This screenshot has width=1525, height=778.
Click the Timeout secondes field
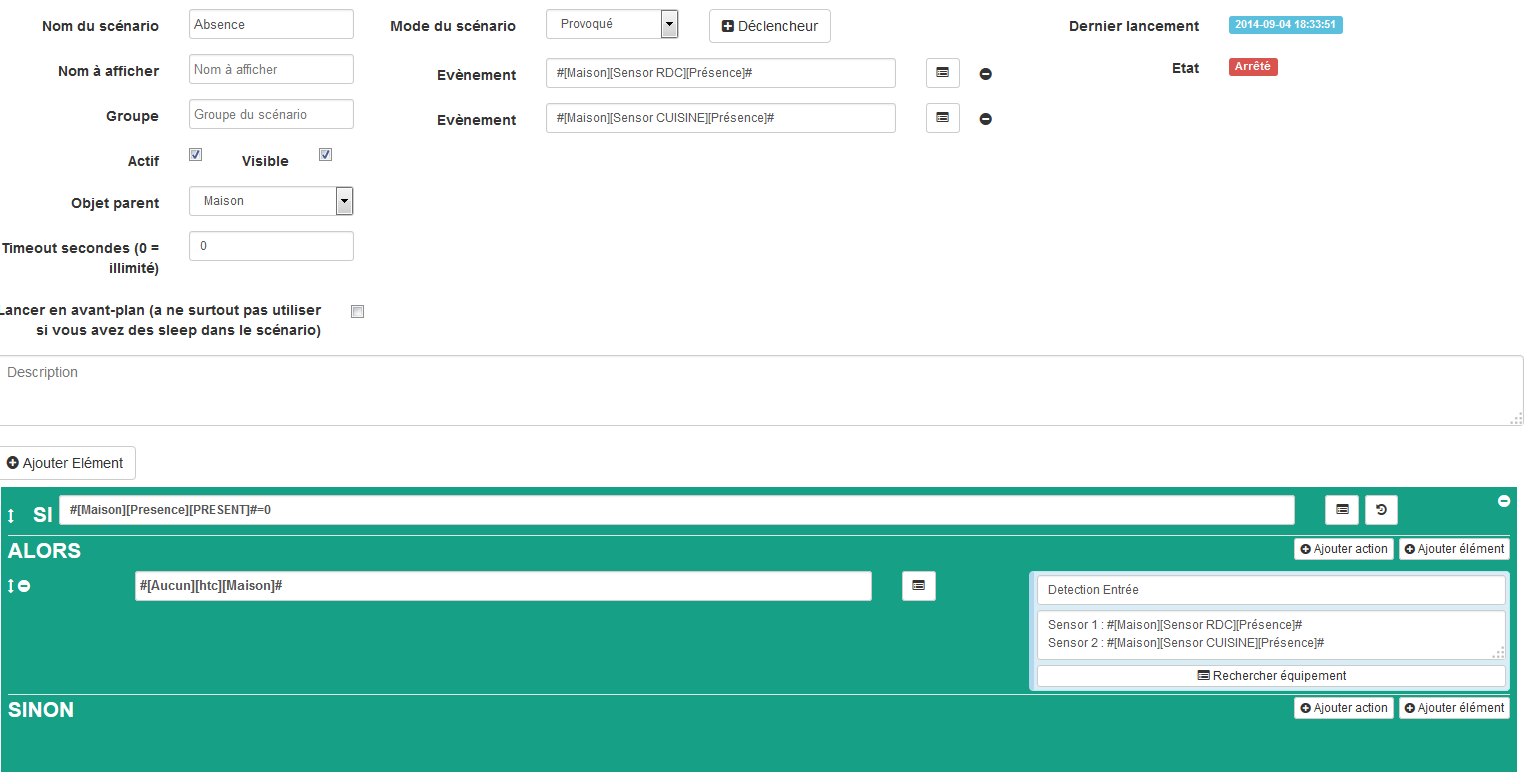(x=271, y=246)
